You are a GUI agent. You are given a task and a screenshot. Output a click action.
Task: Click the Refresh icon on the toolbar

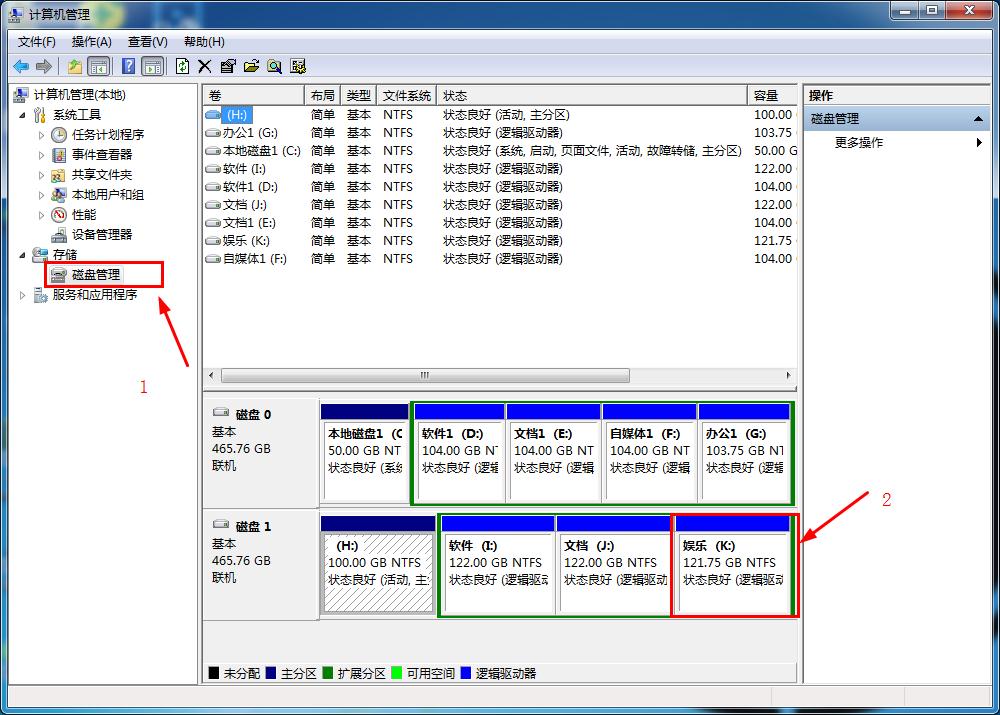(x=184, y=66)
